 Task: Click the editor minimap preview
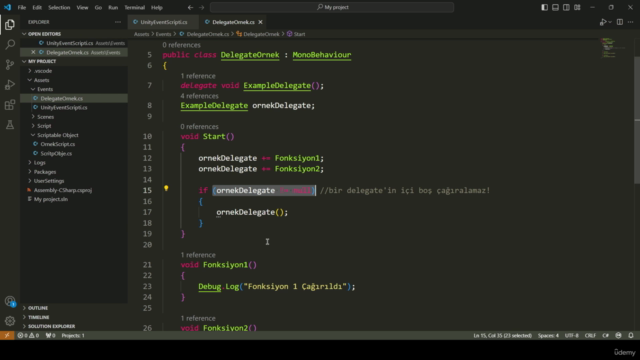pos(613,48)
